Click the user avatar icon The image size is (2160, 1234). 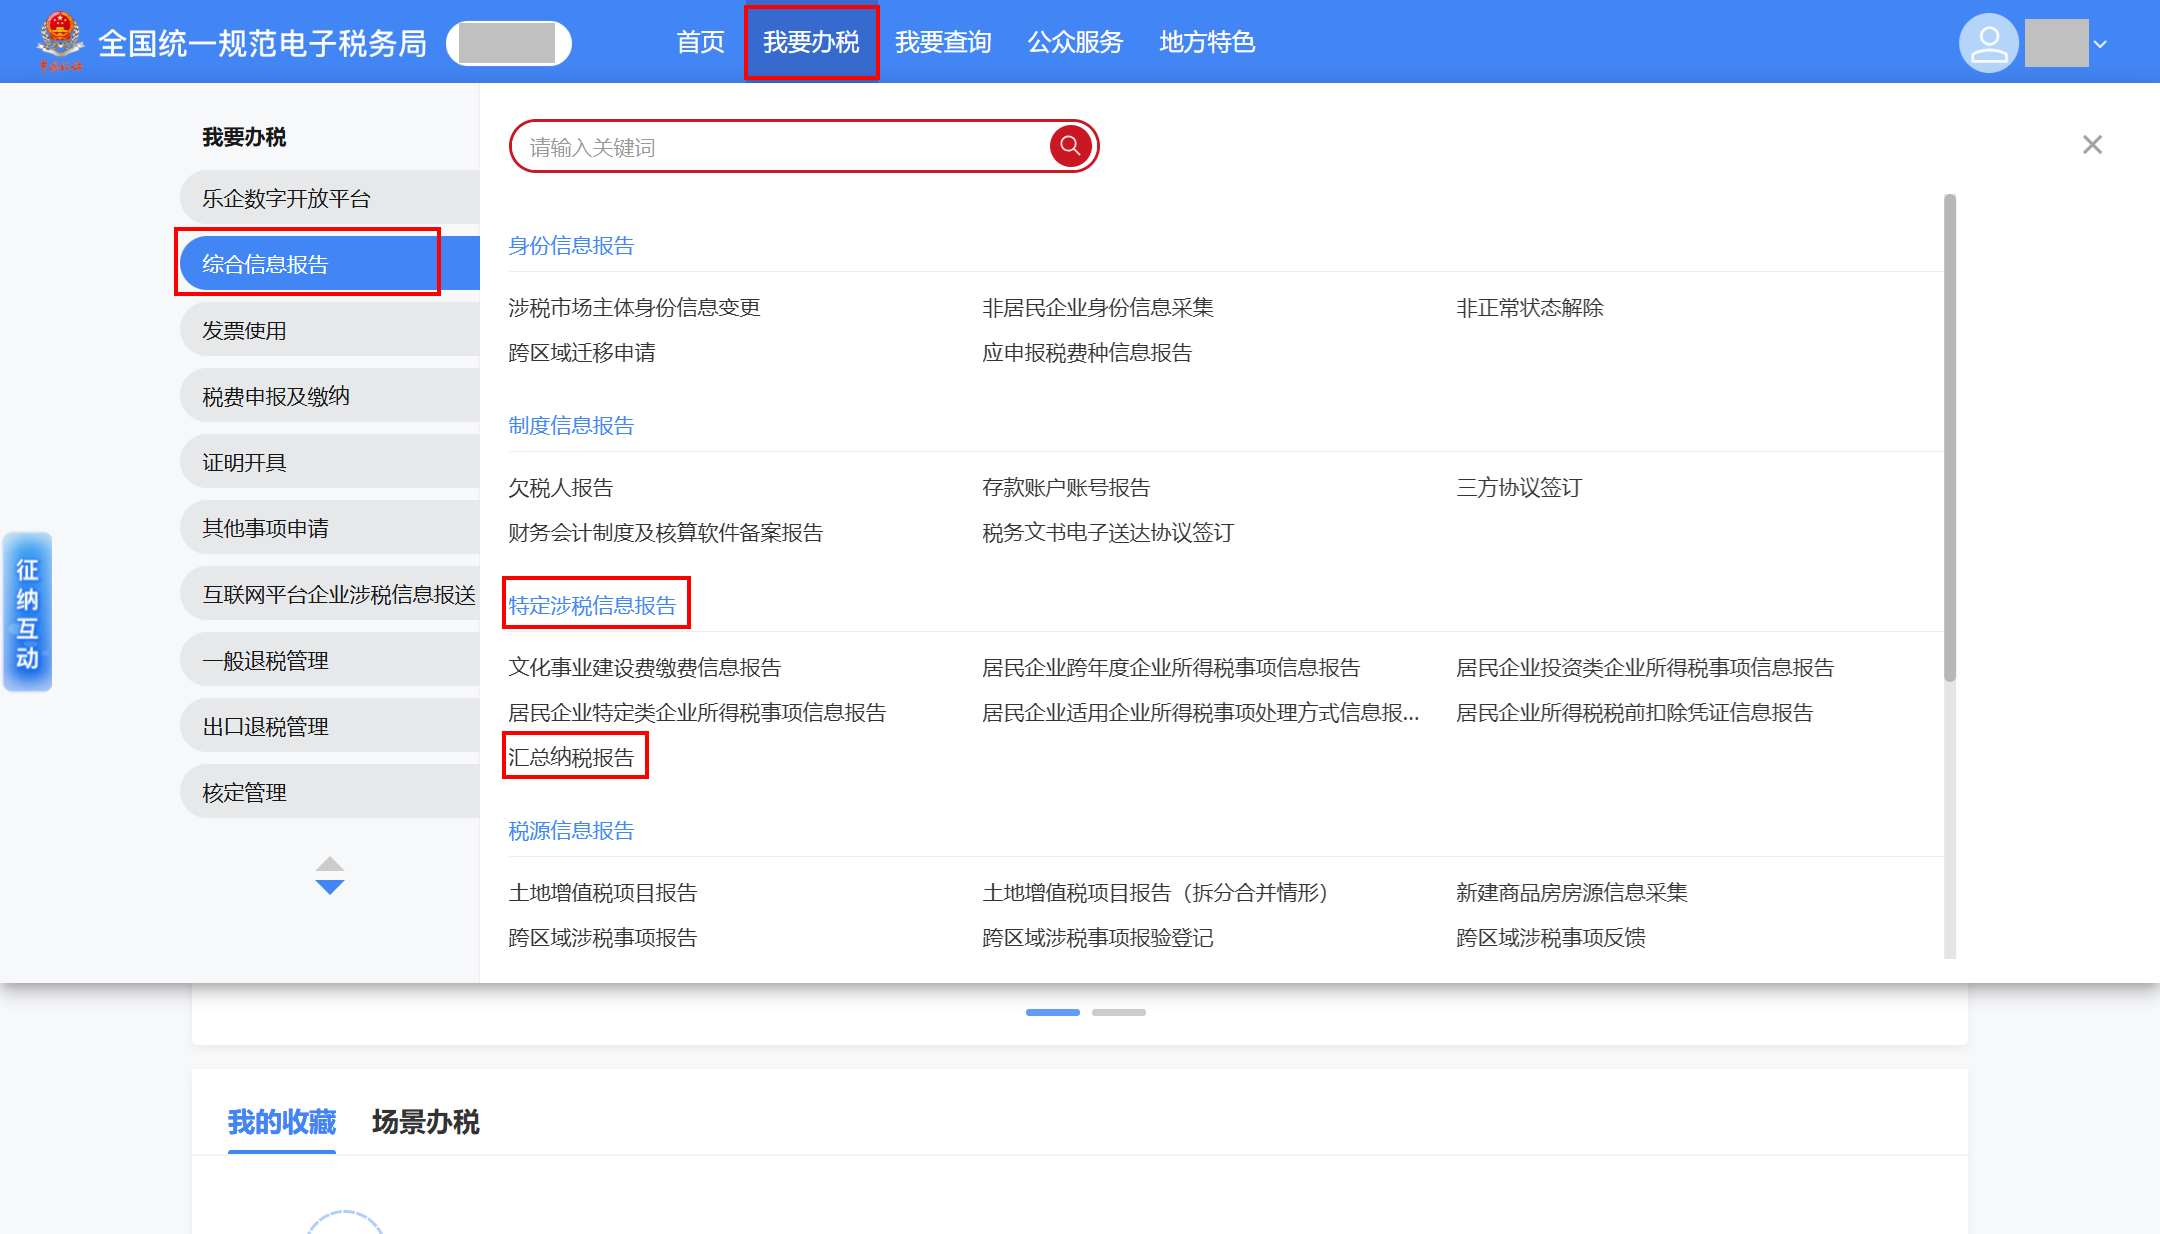click(1988, 43)
